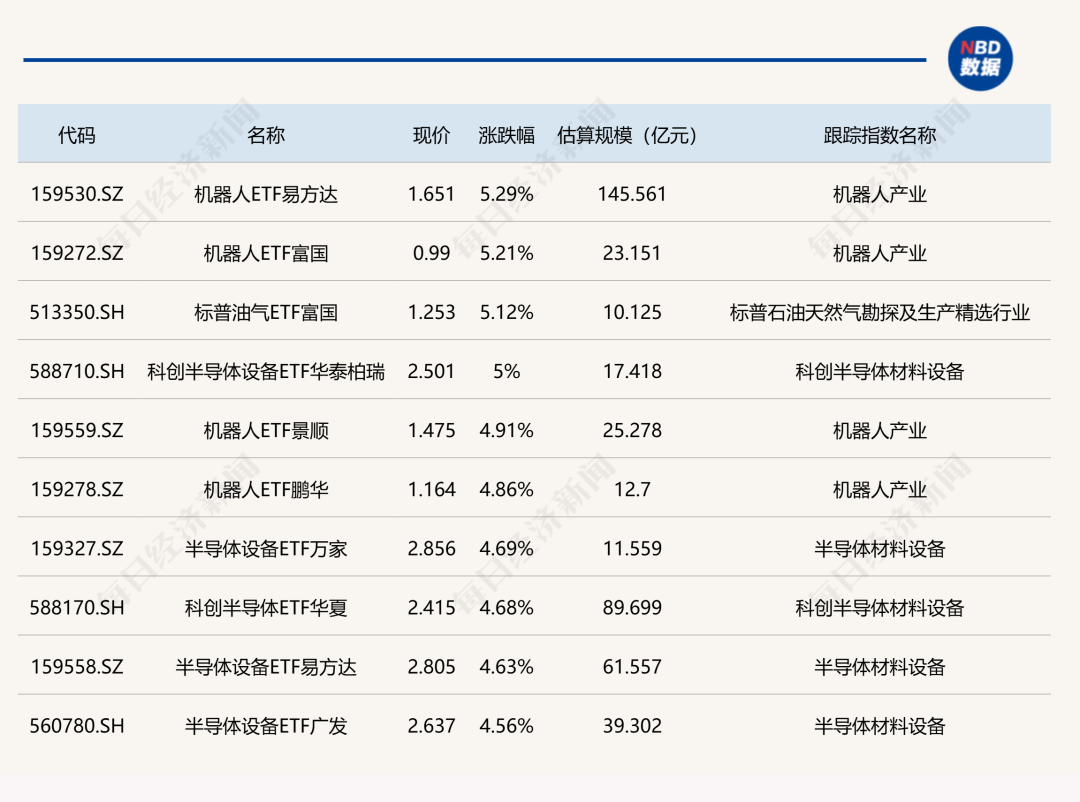This screenshot has width=1080, height=802.
Task: Click name 机器人ETF鹏华
Action: [x=266, y=490]
